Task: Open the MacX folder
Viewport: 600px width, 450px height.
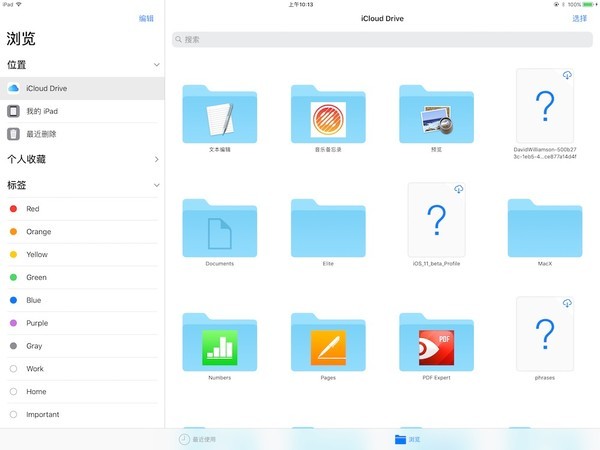Action: [545, 228]
